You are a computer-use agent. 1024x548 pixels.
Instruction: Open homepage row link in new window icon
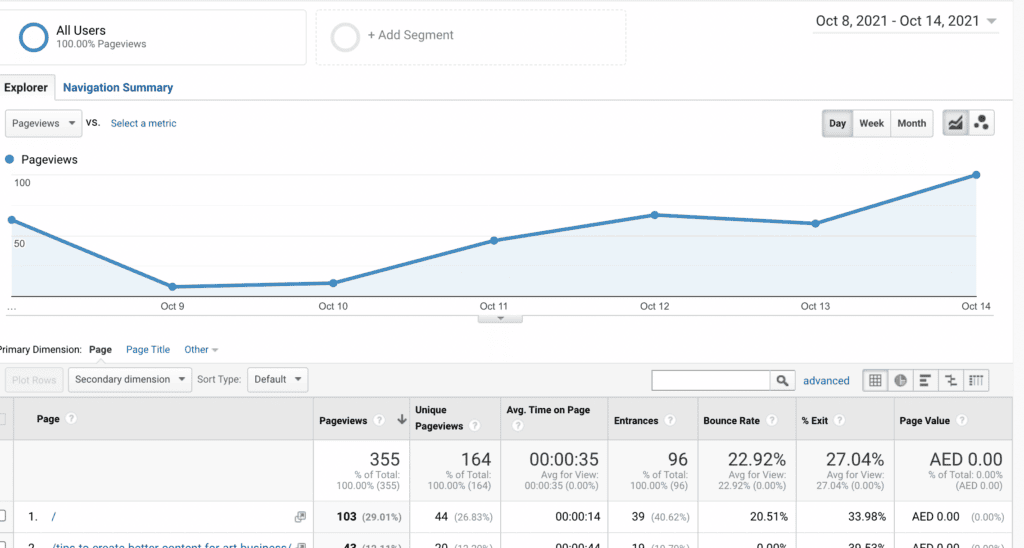(300, 517)
